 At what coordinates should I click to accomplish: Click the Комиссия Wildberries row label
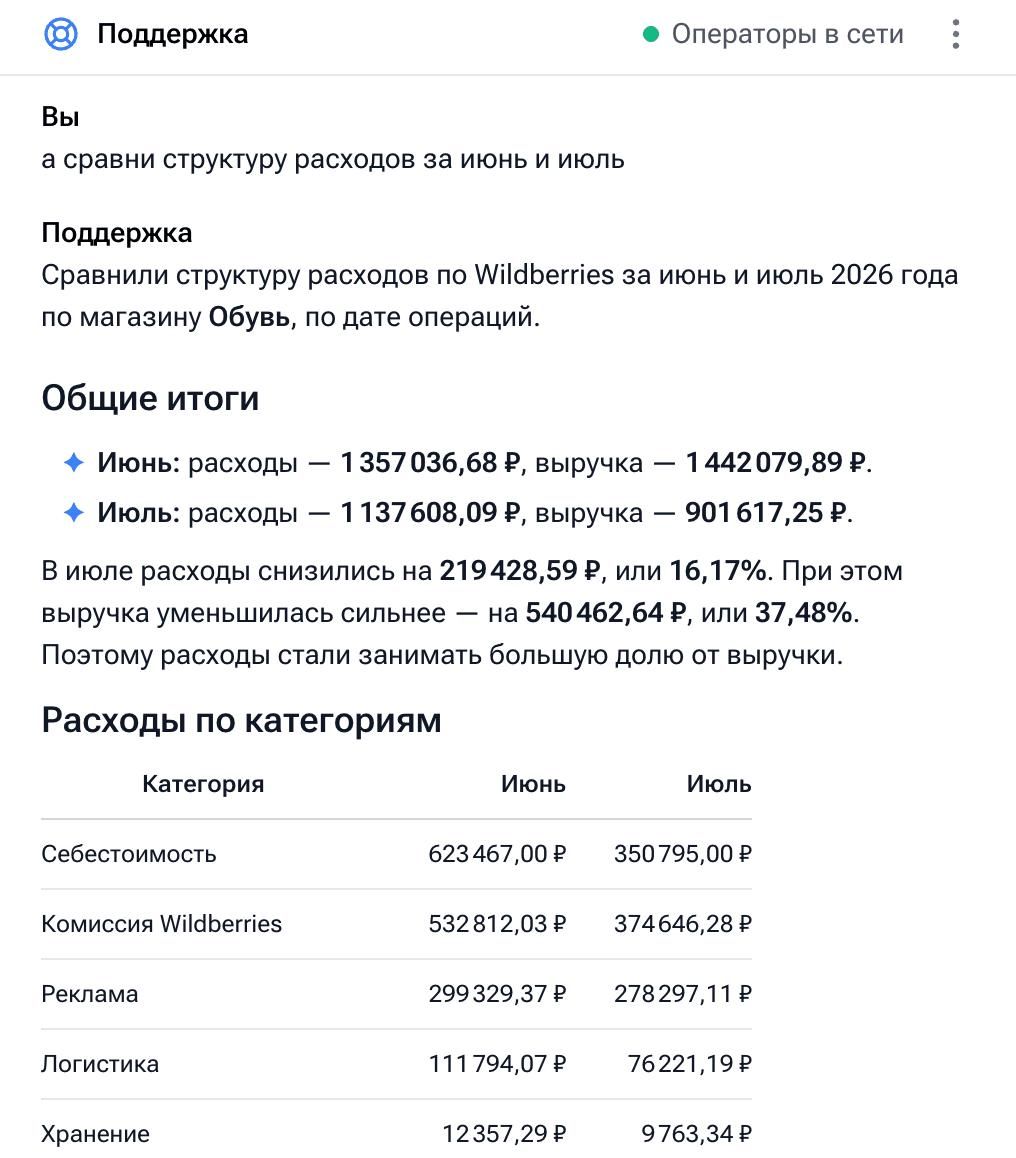click(162, 924)
